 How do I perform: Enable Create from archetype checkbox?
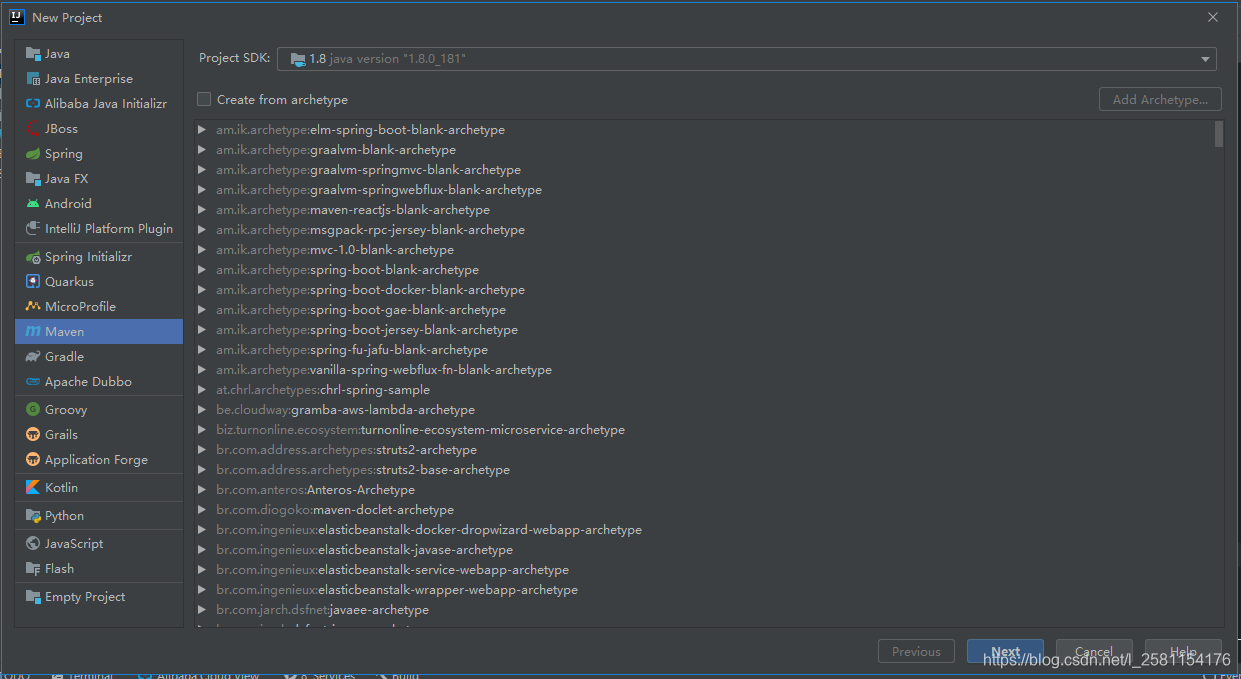(204, 99)
